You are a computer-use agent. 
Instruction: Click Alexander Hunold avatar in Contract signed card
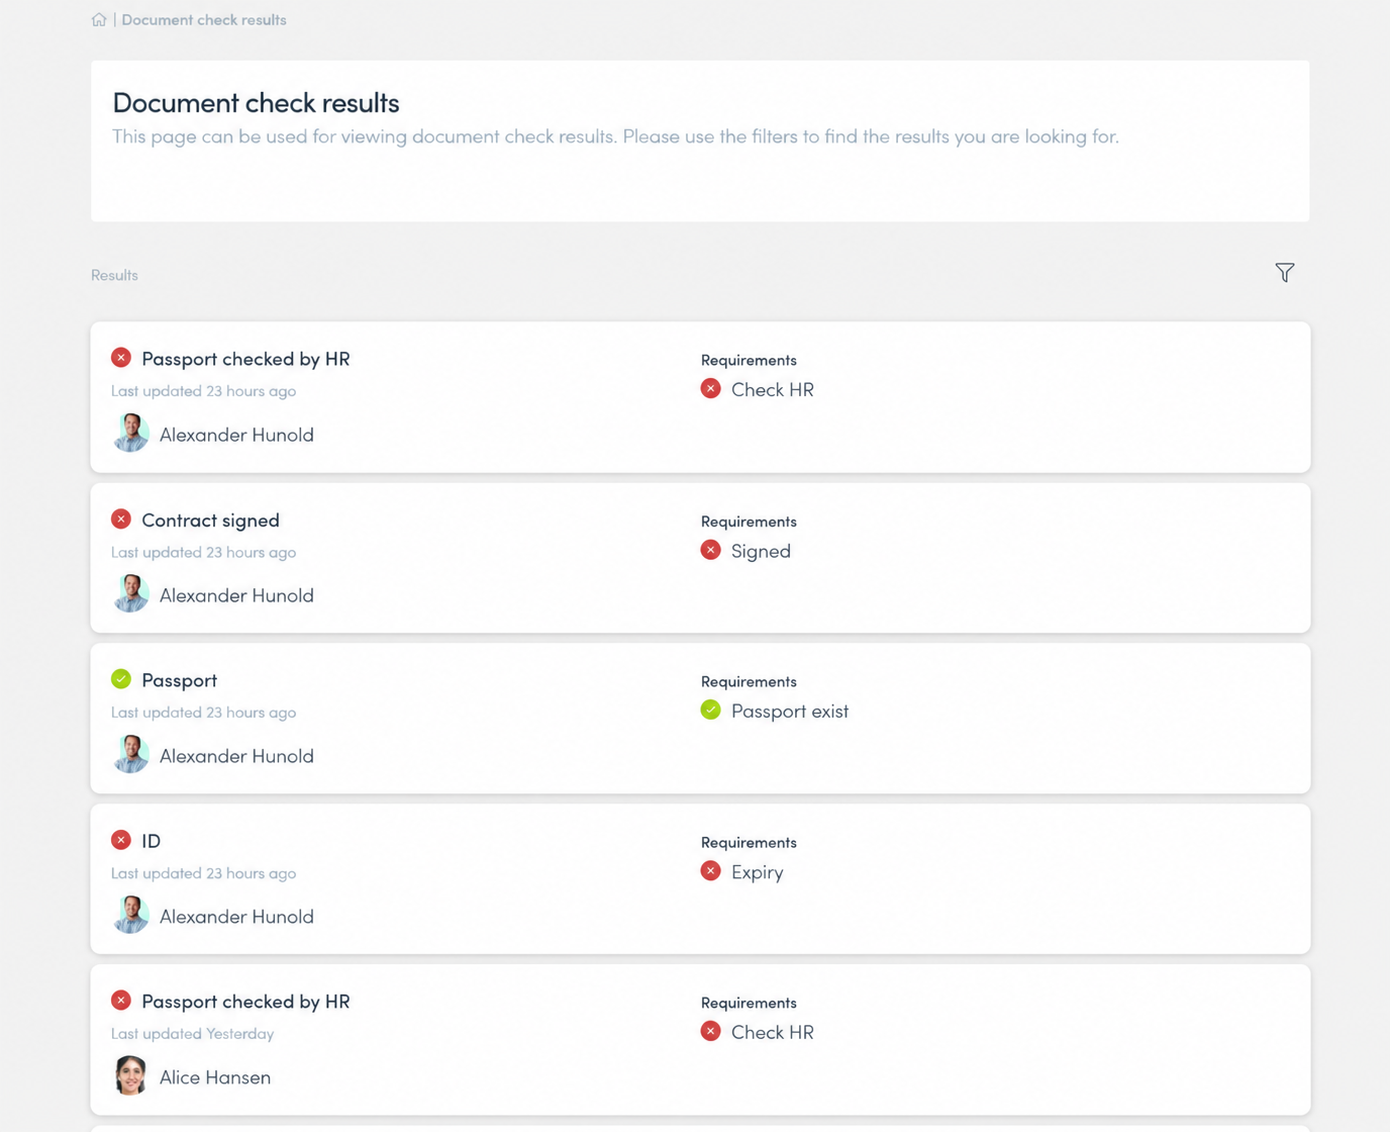pos(131,594)
